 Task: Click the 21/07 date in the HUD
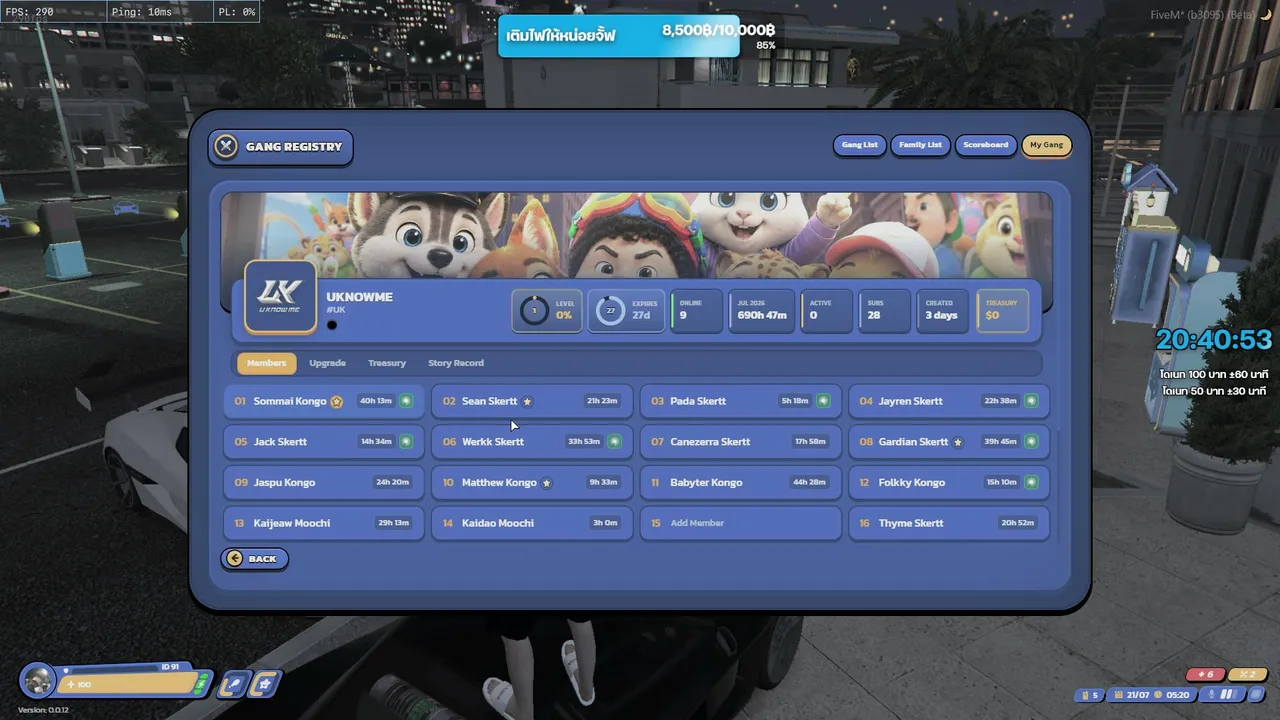pyautogui.click(x=1138, y=695)
